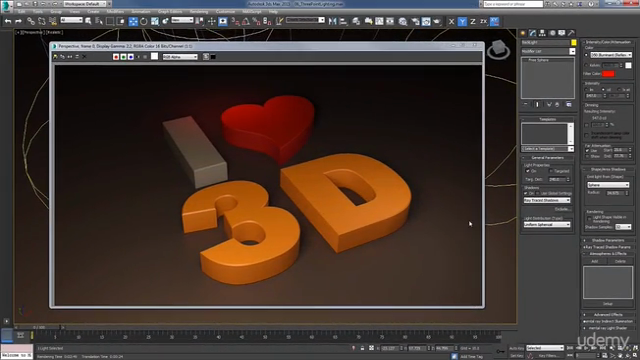The width and height of the screenshot is (640, 360).
Task: Expand the Advanced Effects rollout
Action: 608,315
